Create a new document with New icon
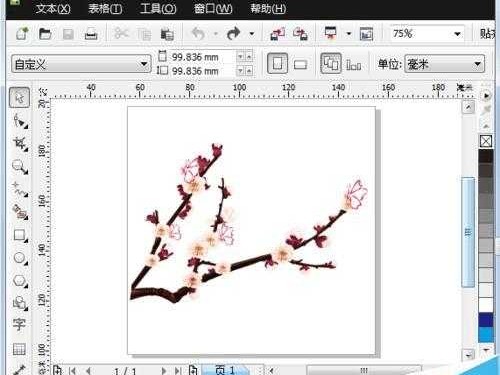Image resolution: width=500 pixels, height=375 pixels. (22, 34)
